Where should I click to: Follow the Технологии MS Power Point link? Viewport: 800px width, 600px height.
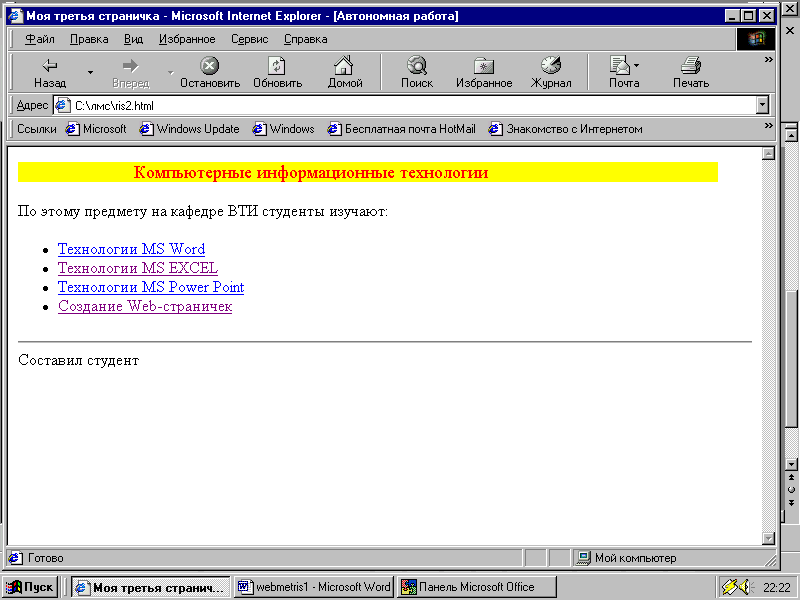coord(151,287)
